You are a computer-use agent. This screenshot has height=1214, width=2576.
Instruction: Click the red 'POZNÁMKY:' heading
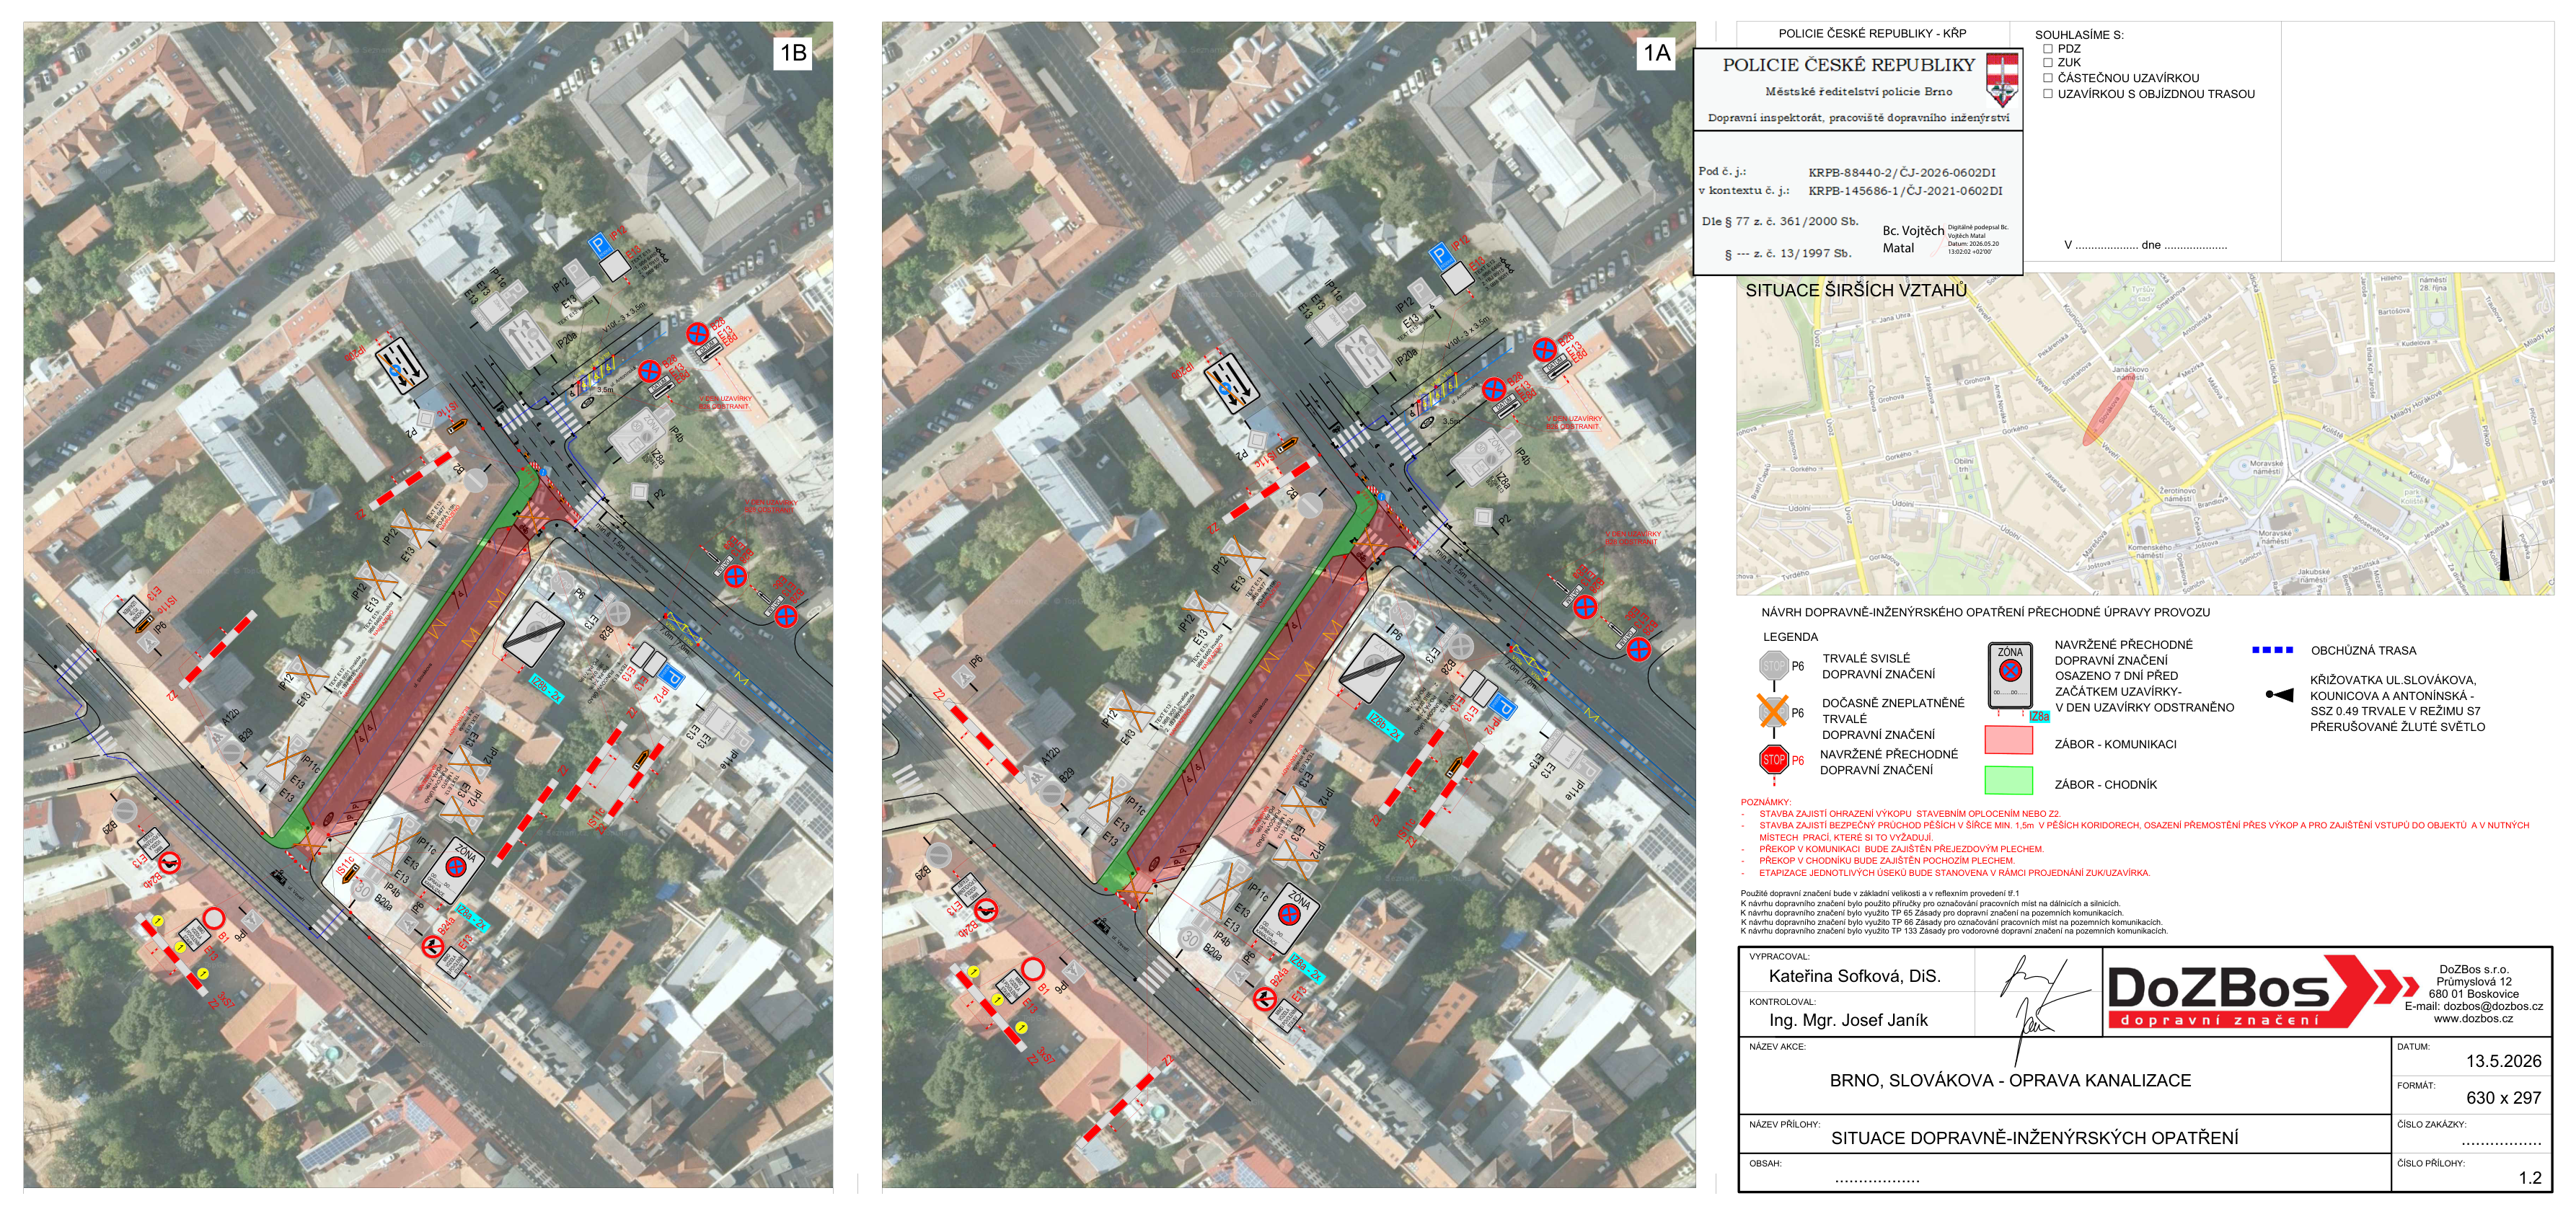[1765, 802]
